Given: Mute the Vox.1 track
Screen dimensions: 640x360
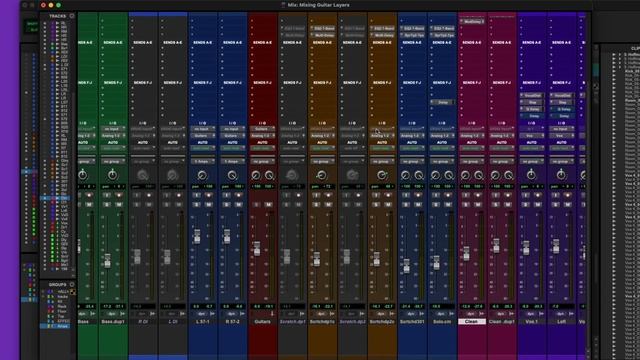Looking at the screenshot, I should pyautogui.click(x=538, y=204).
